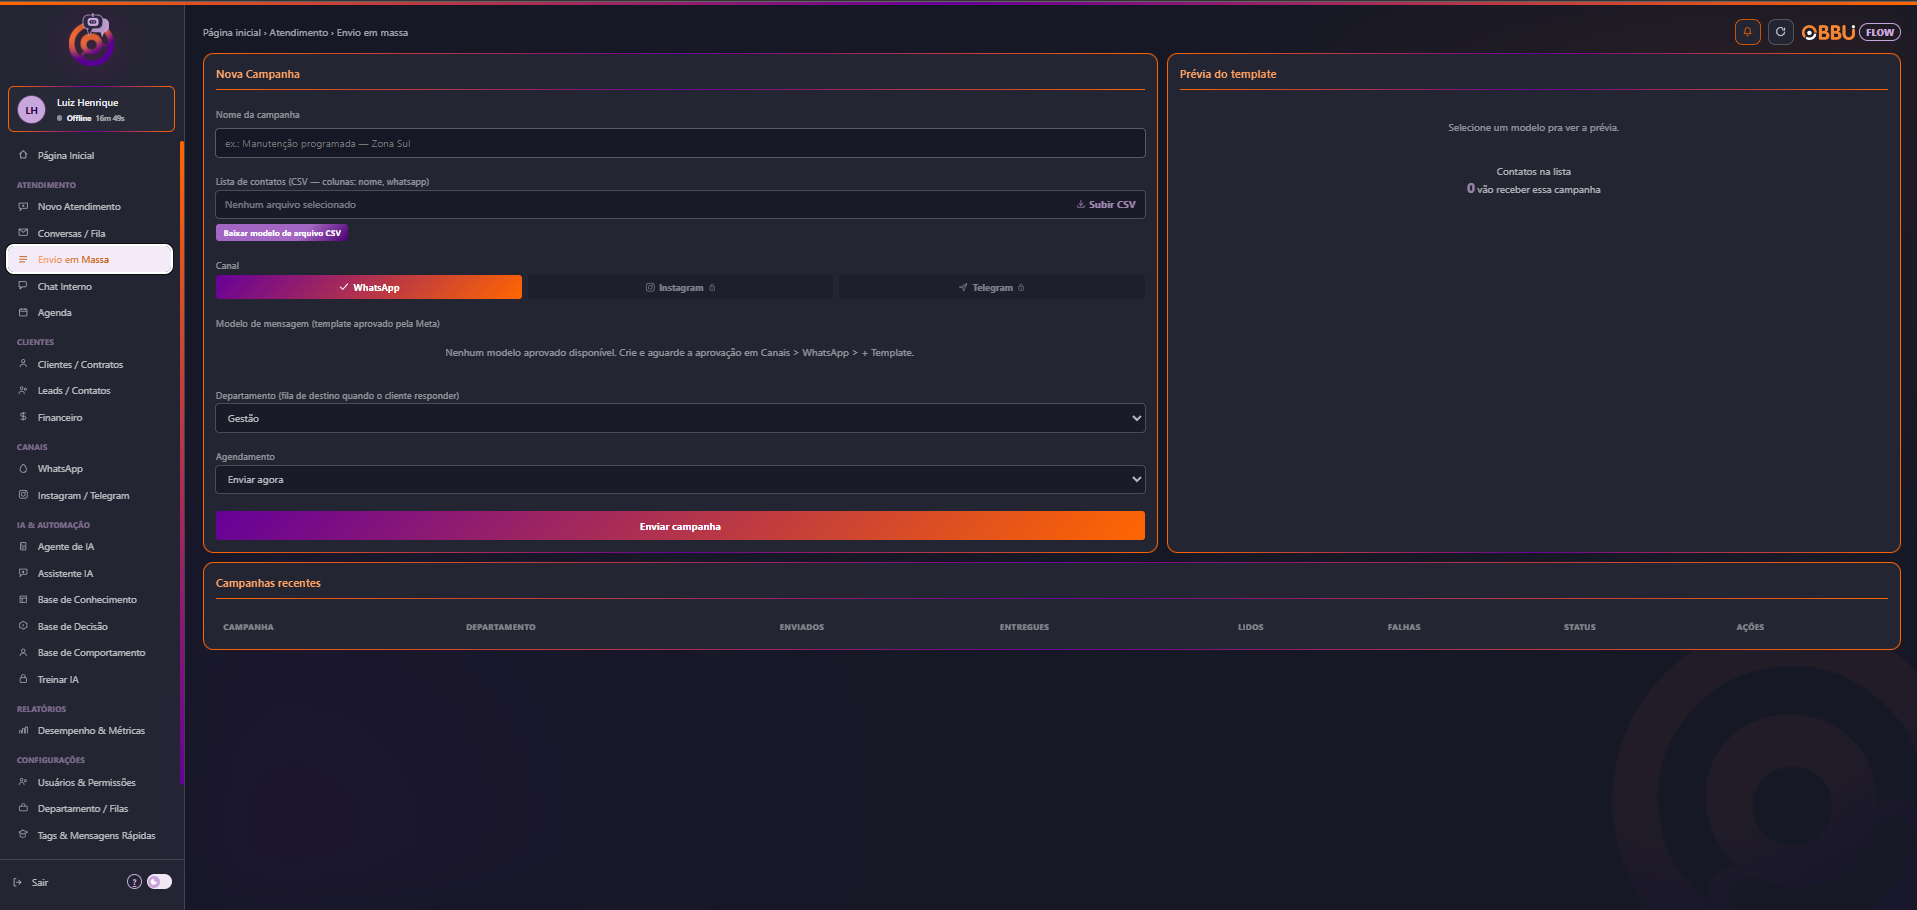Click the Base de Conhecimento book icon
1917x910 pixels.
[x=23, y=600]
